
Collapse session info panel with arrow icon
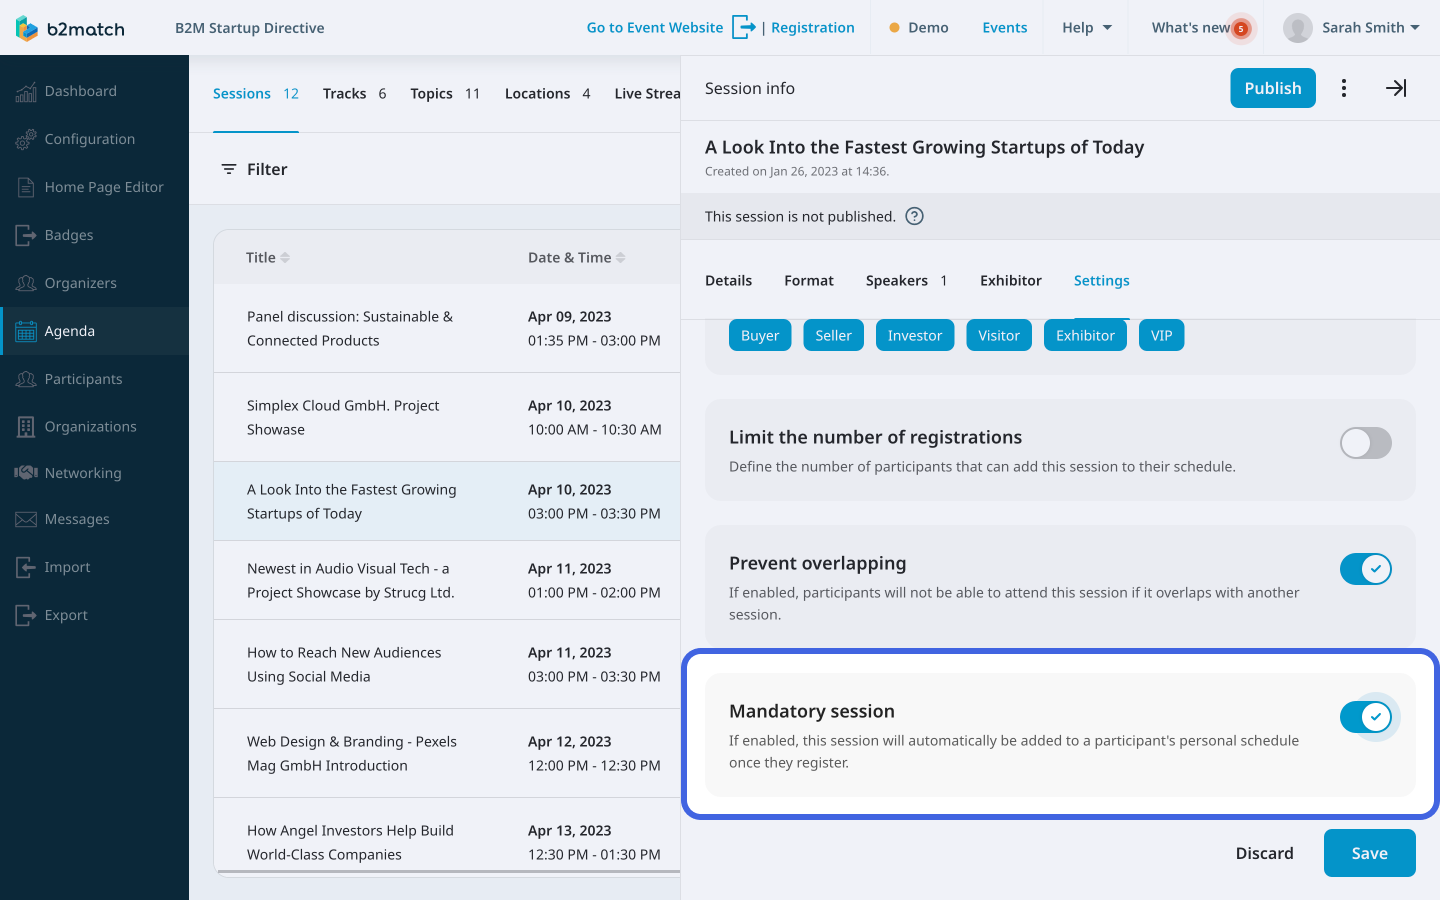(x=1396, y=88)
